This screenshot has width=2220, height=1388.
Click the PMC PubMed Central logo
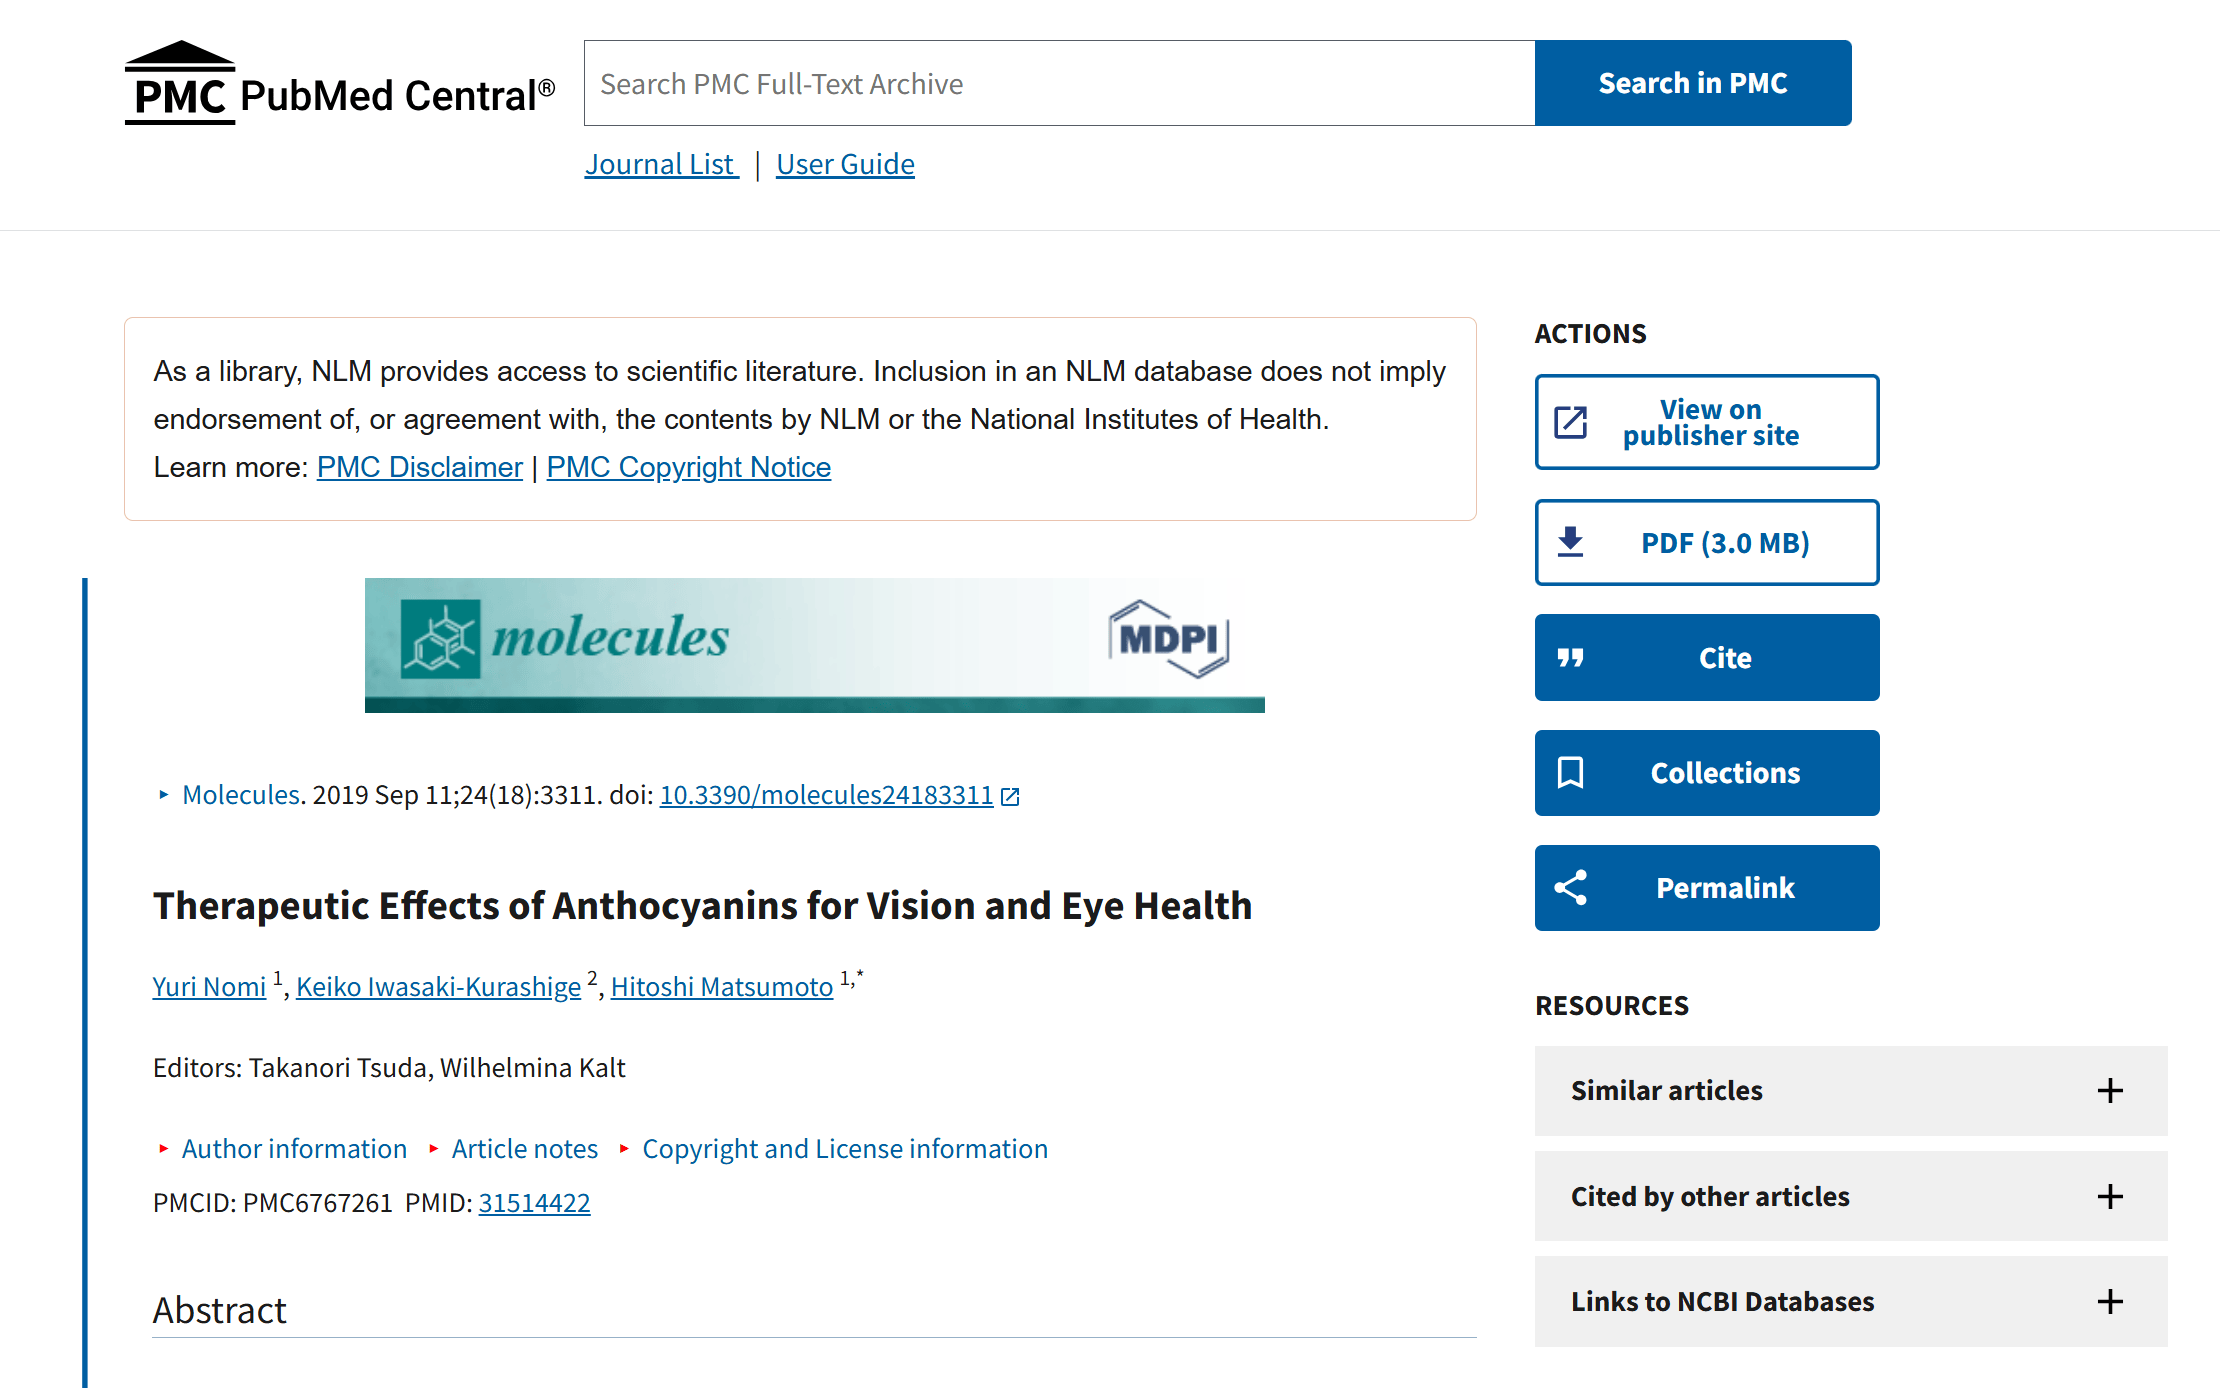coord(340,83)
